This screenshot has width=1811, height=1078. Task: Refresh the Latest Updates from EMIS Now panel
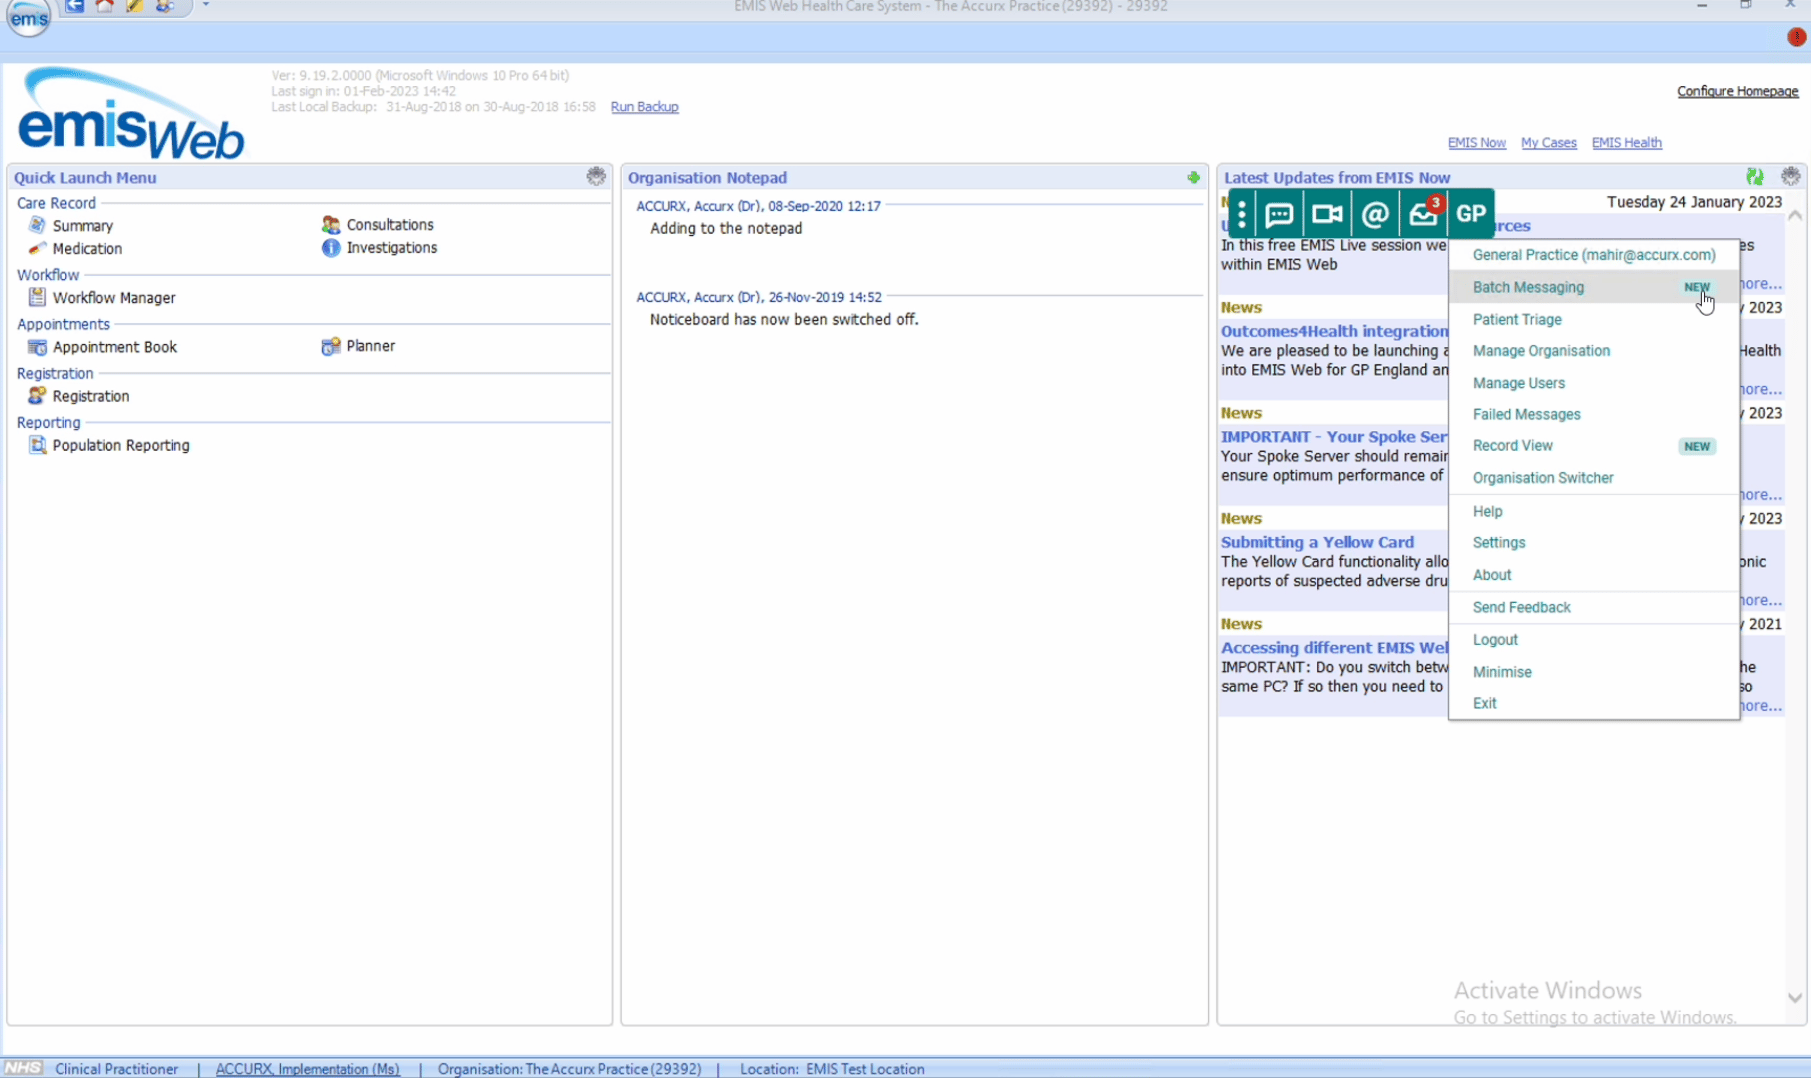[1754, 176]
